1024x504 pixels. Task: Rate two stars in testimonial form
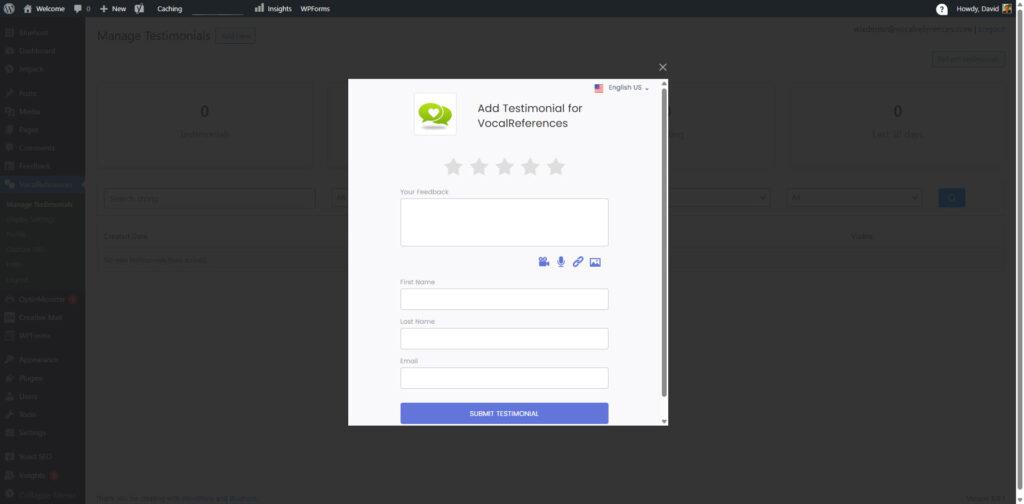(479, 166)
